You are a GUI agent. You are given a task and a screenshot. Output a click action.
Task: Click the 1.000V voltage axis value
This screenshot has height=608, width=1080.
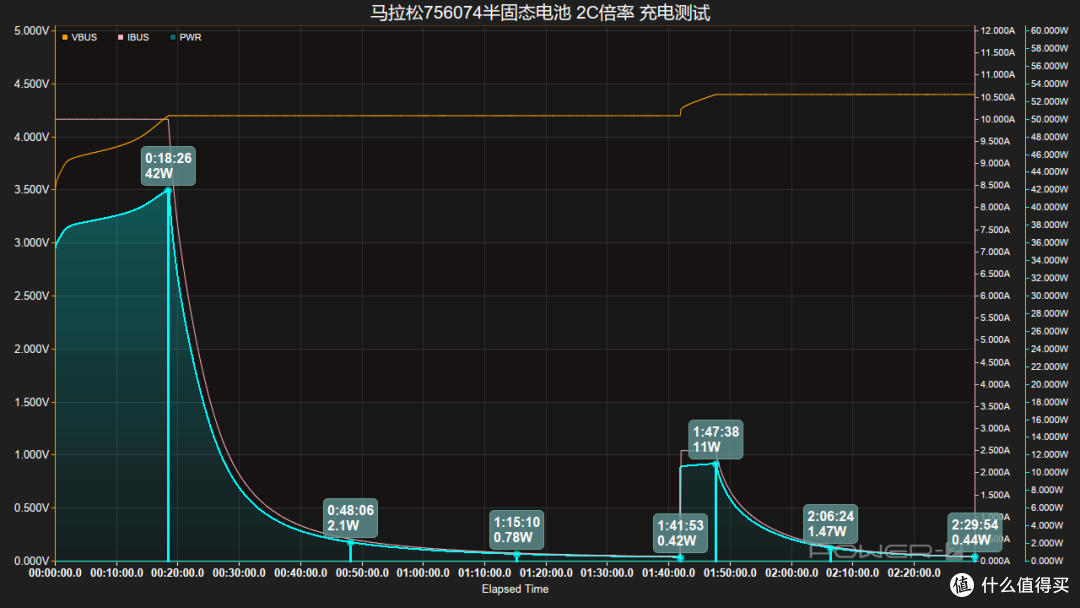(x=32, y=455)
